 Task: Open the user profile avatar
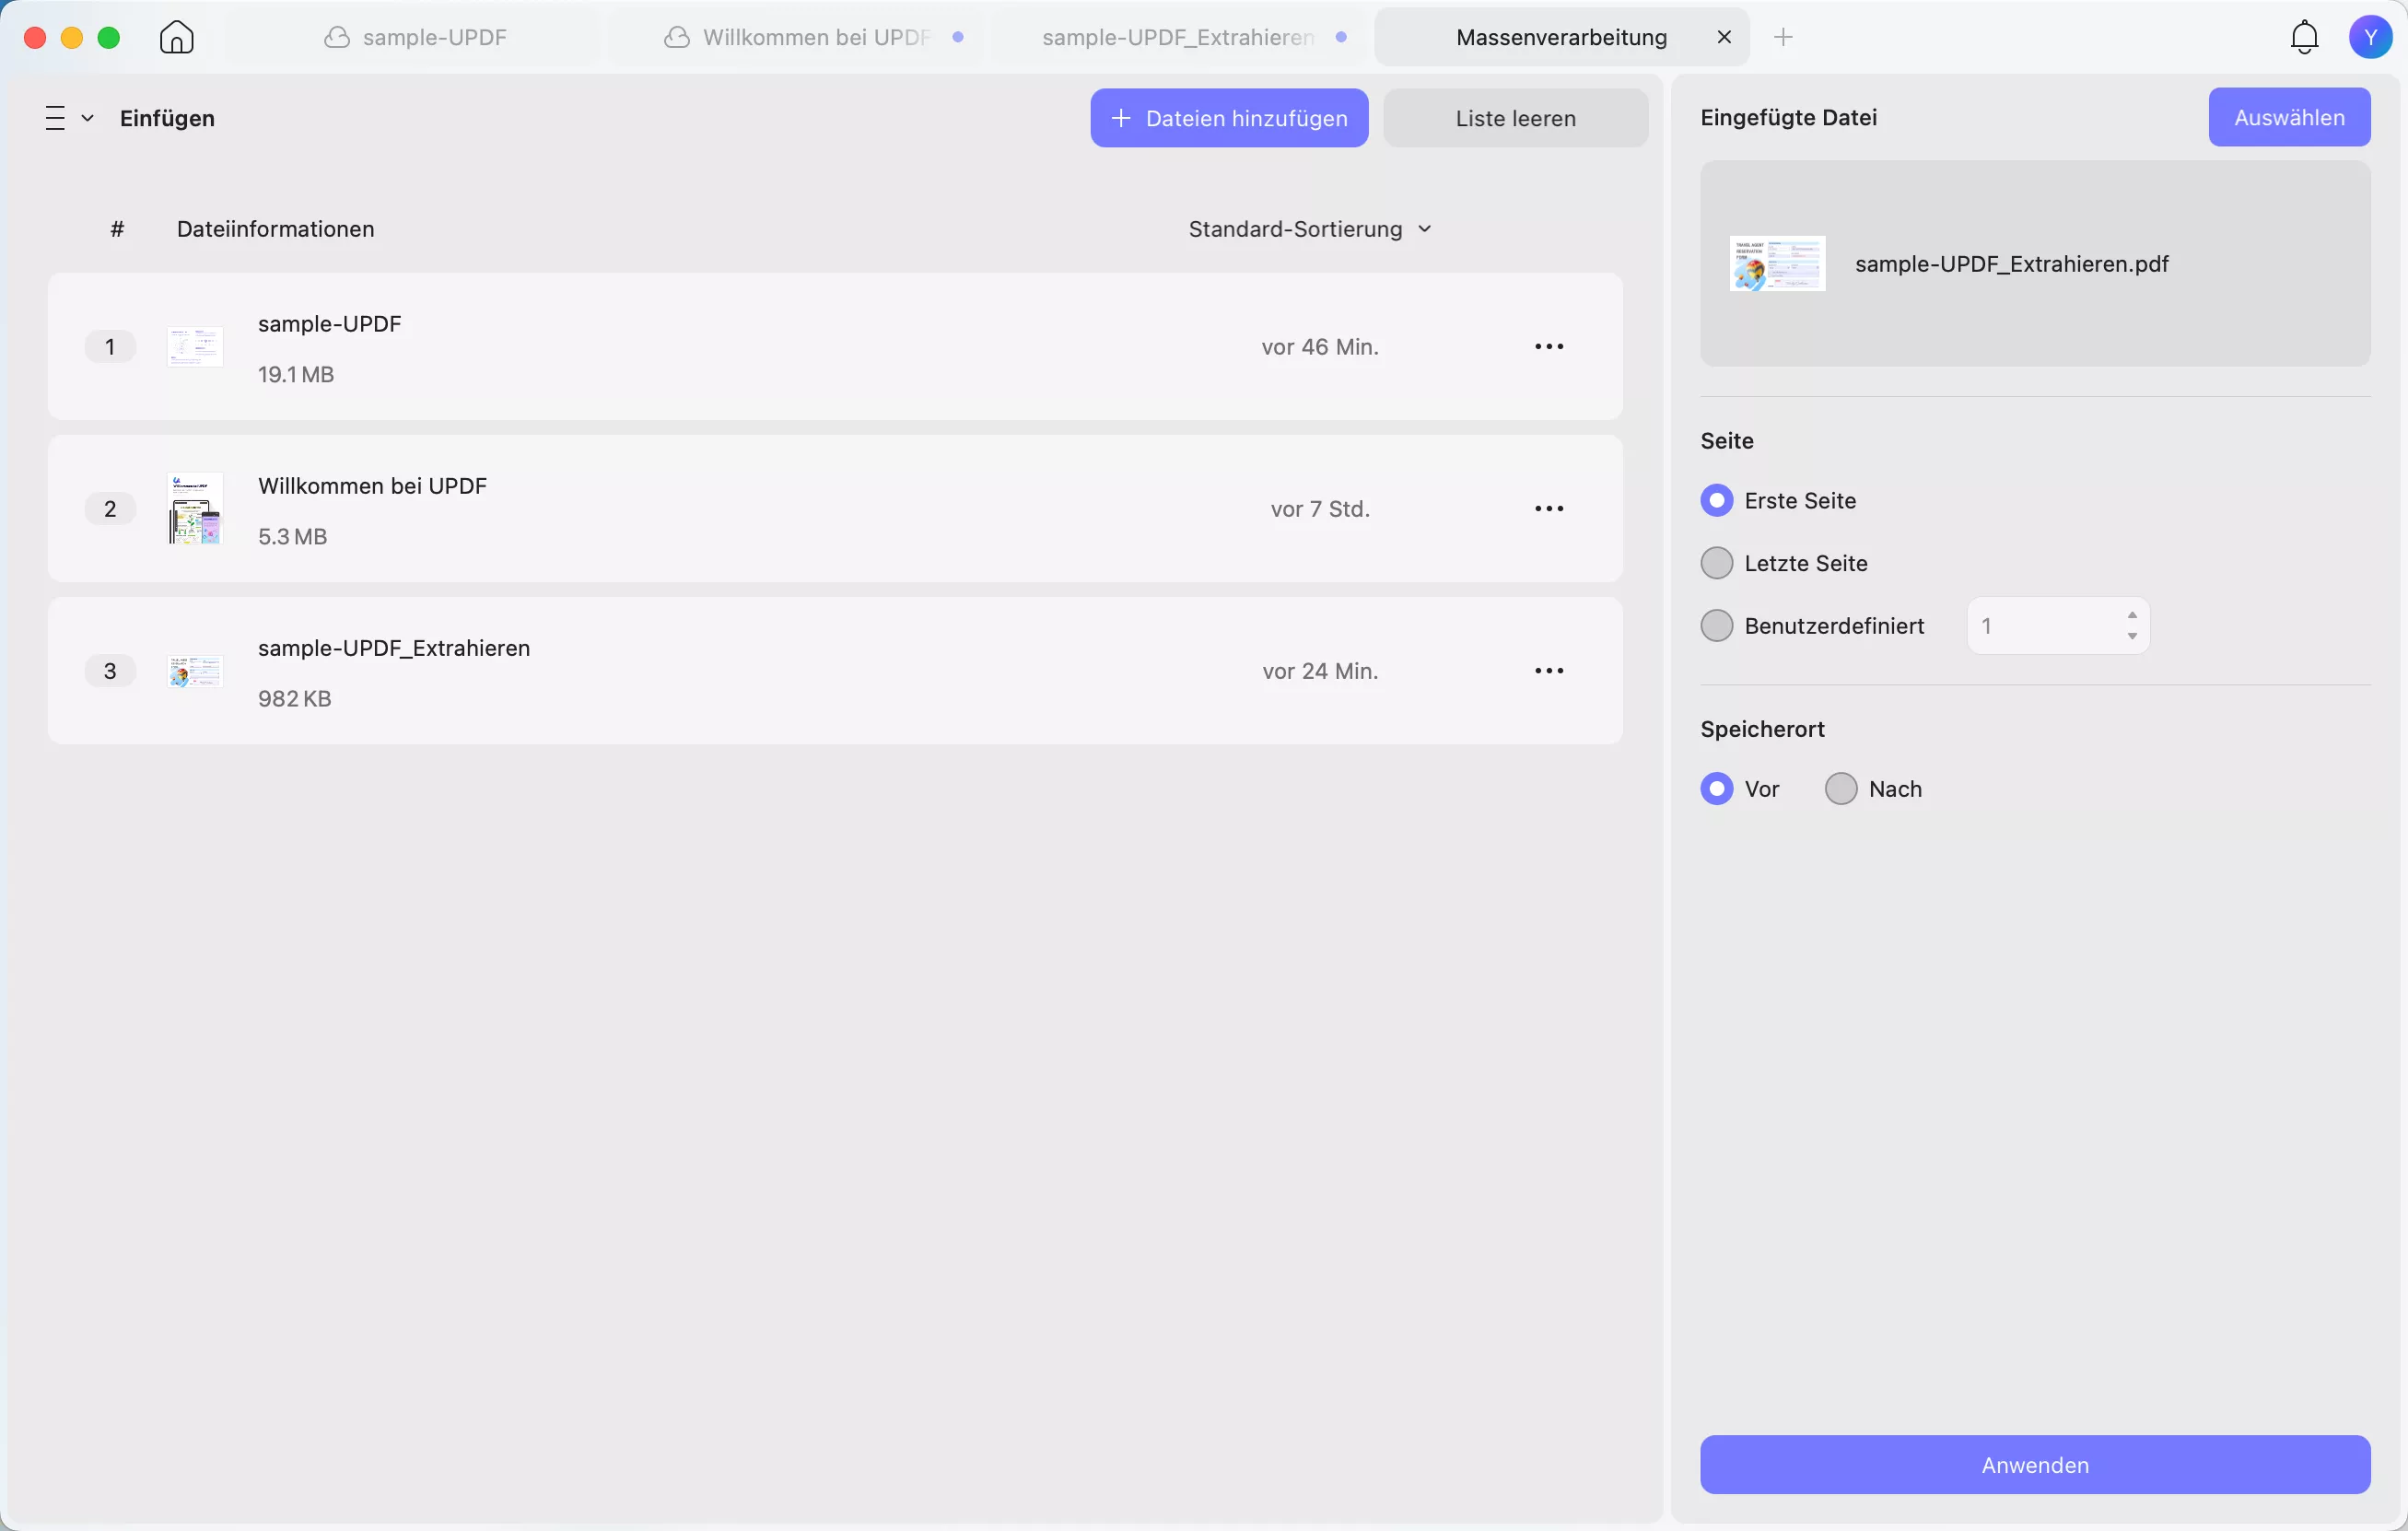click(2370, 38)
